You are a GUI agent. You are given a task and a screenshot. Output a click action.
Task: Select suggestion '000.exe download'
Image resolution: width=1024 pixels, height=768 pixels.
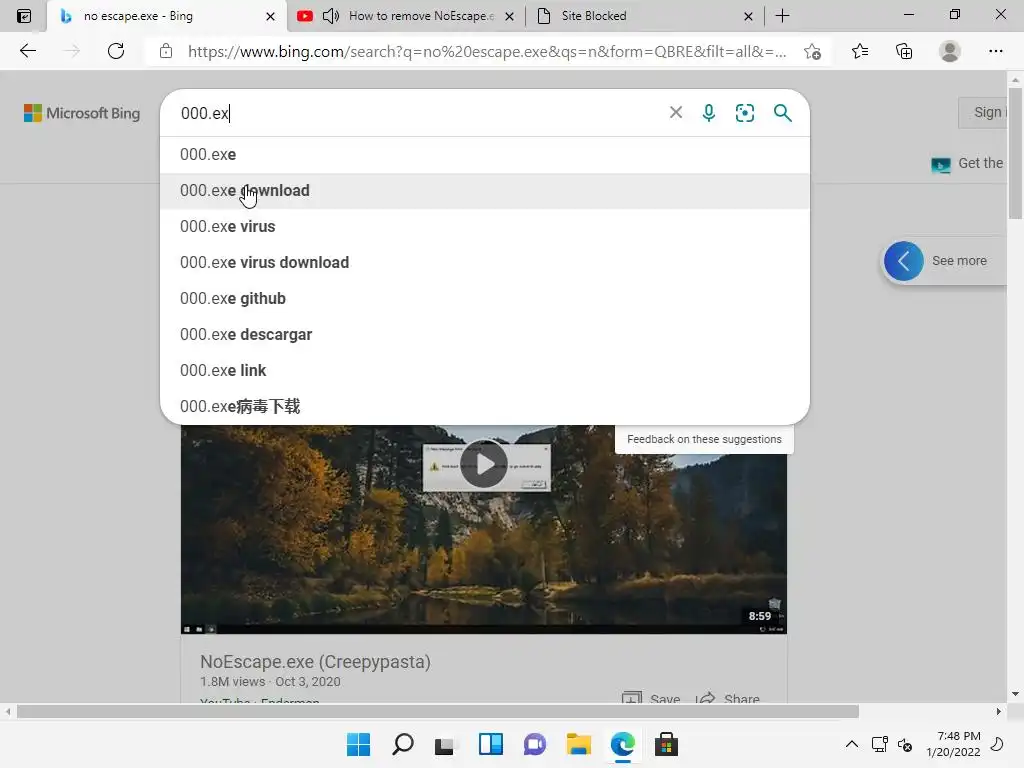point(485,191)
